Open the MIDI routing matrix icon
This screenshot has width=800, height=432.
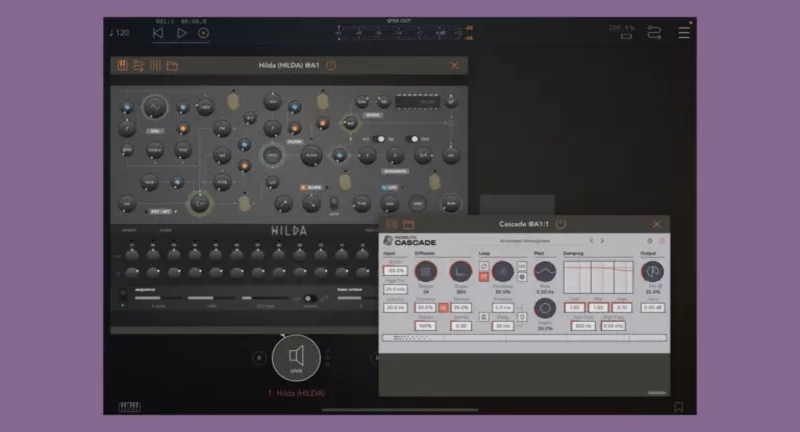(x=654, y=33)
